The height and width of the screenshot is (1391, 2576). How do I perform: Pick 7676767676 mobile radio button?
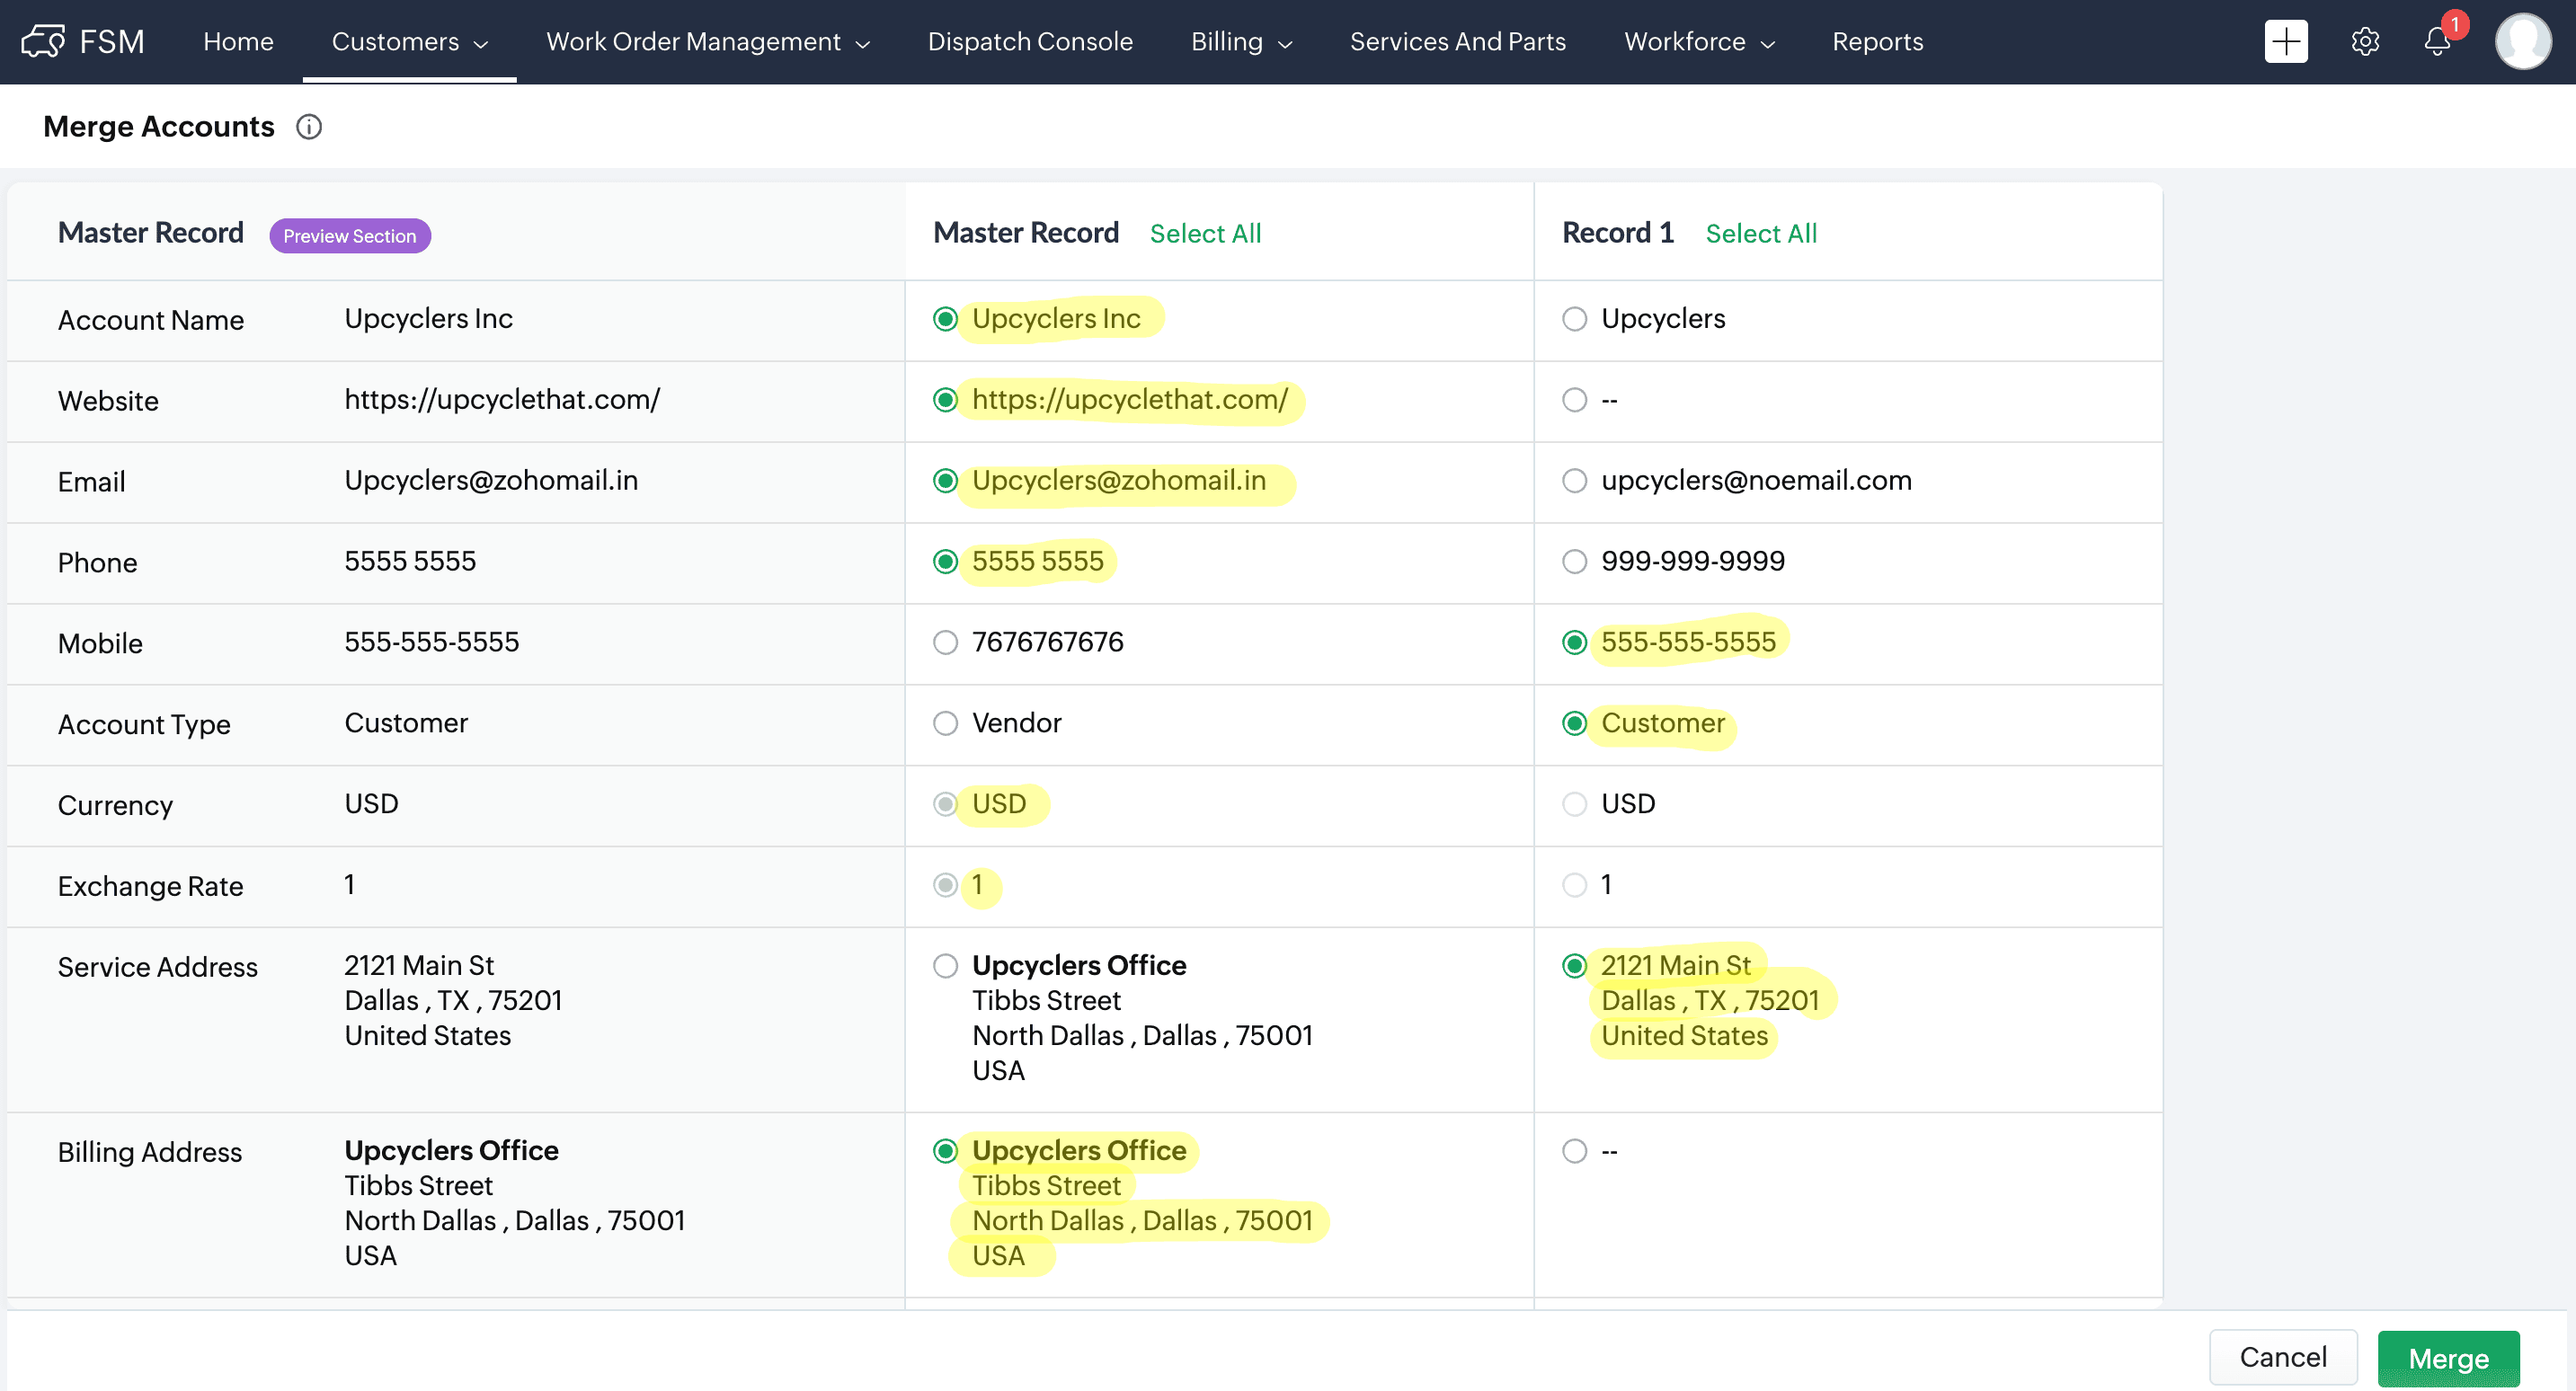tap(945, 642)
